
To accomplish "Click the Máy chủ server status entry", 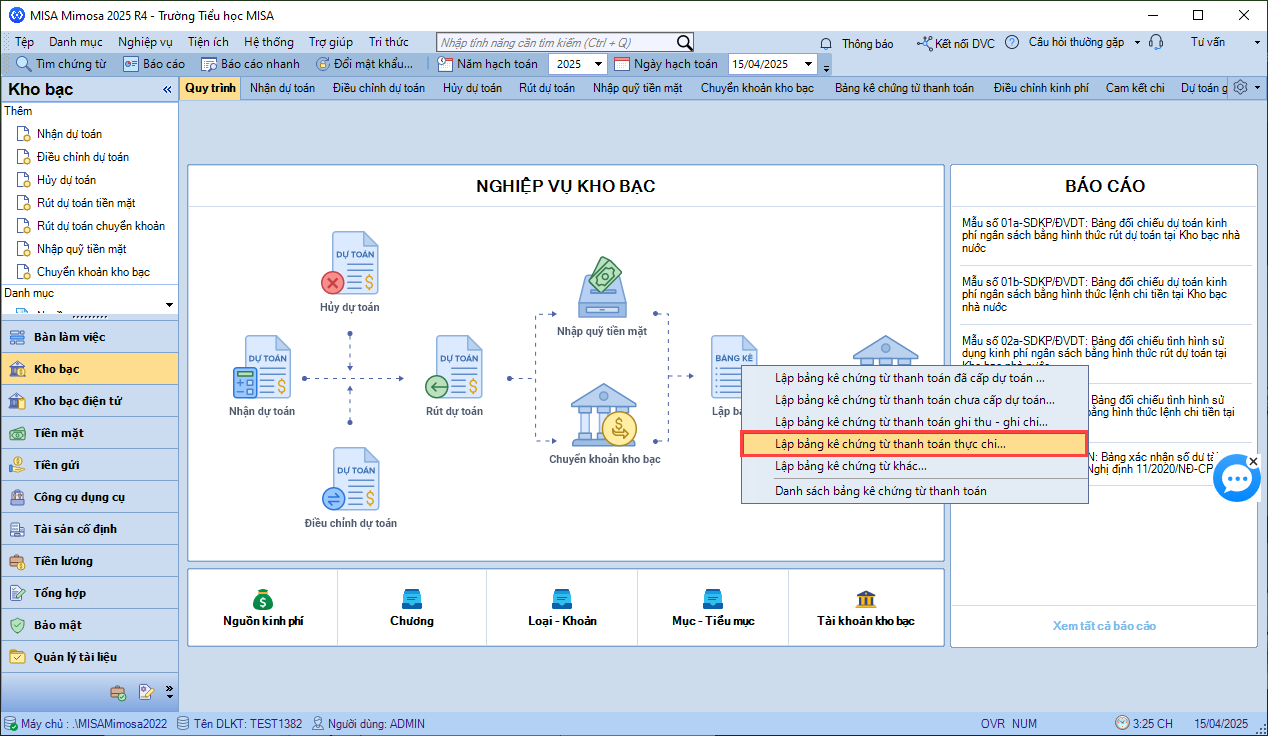I will tap(87, 724).
